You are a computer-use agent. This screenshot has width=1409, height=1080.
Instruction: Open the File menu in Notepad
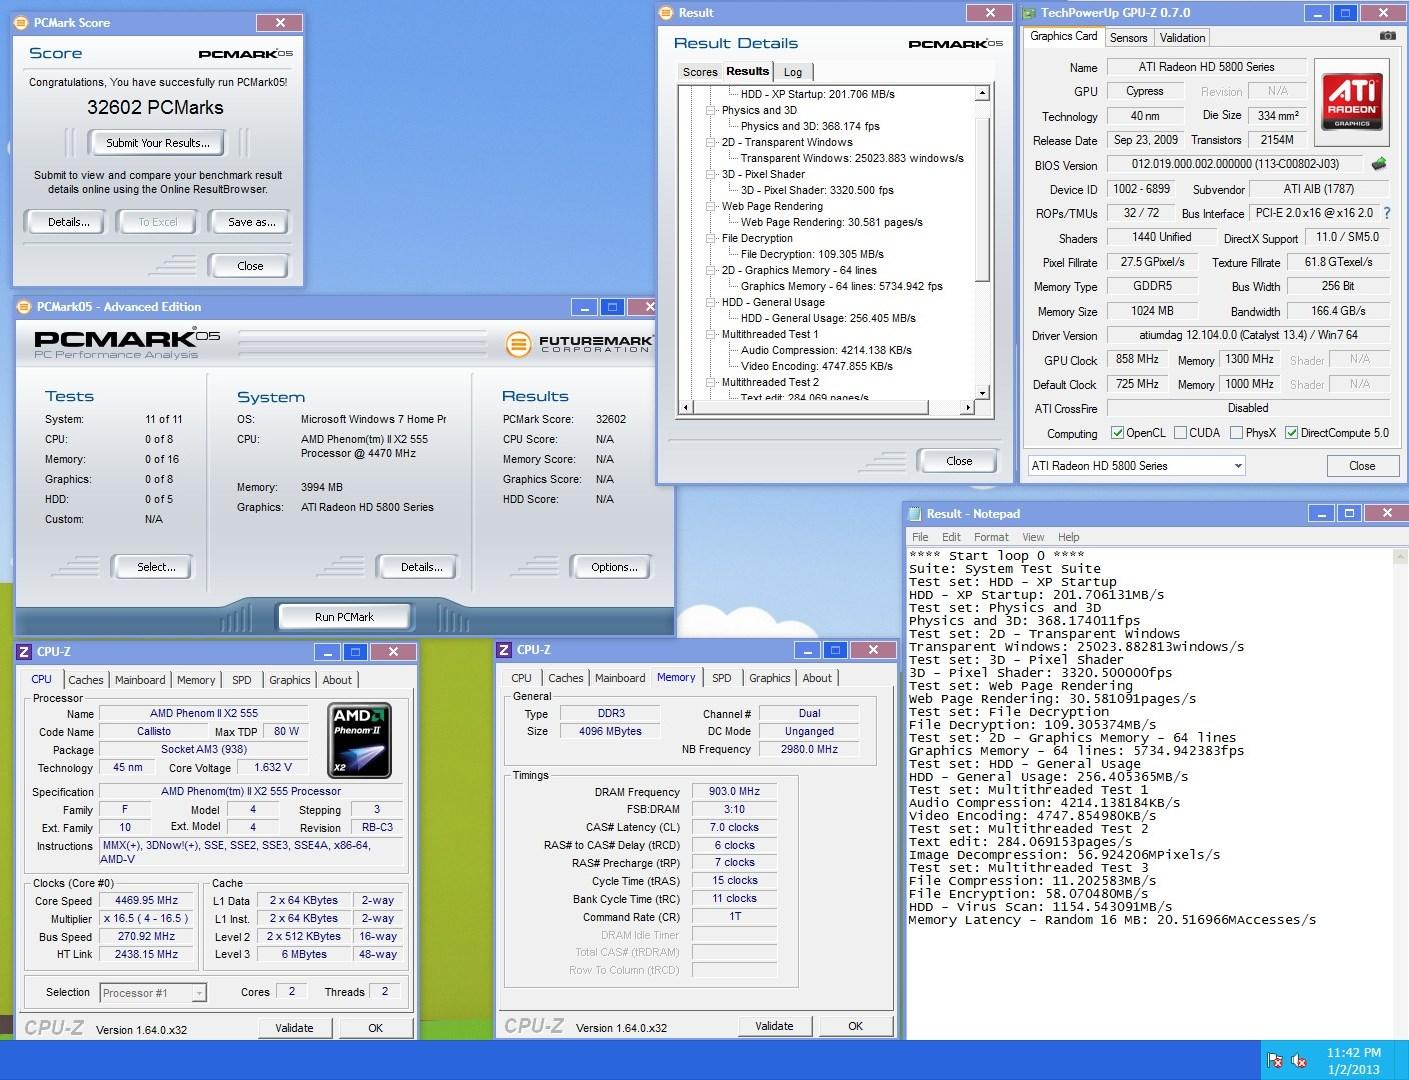click(920, 537)
